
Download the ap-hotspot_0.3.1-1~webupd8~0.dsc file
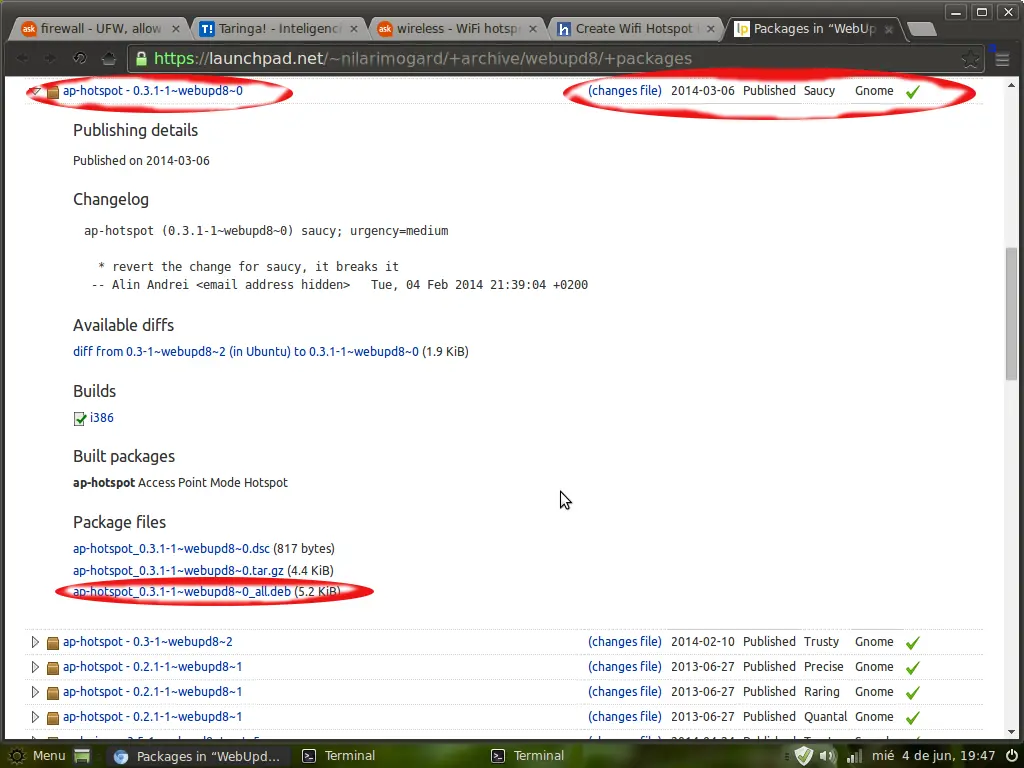[x=171, y=549]
